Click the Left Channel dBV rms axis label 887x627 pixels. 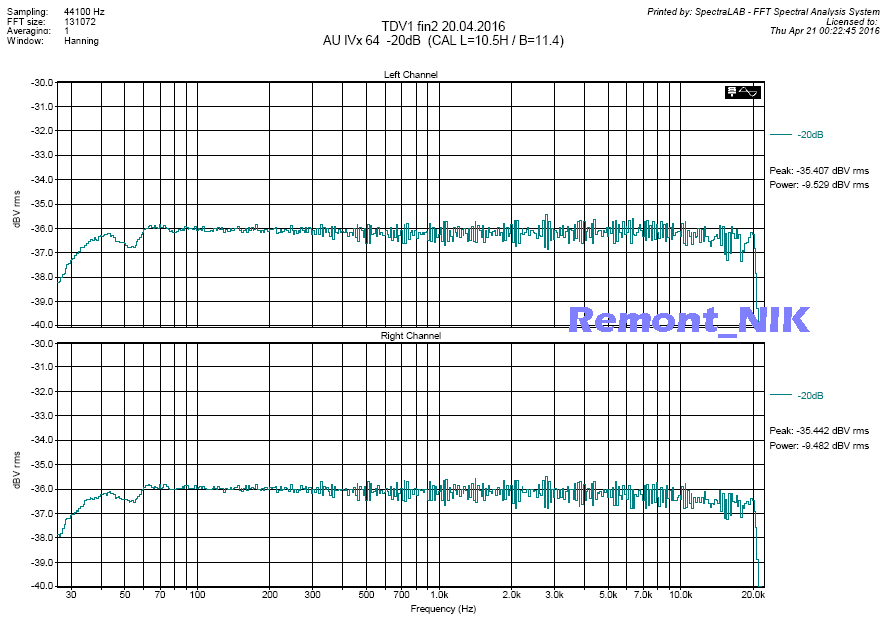[x=16, y=204]
